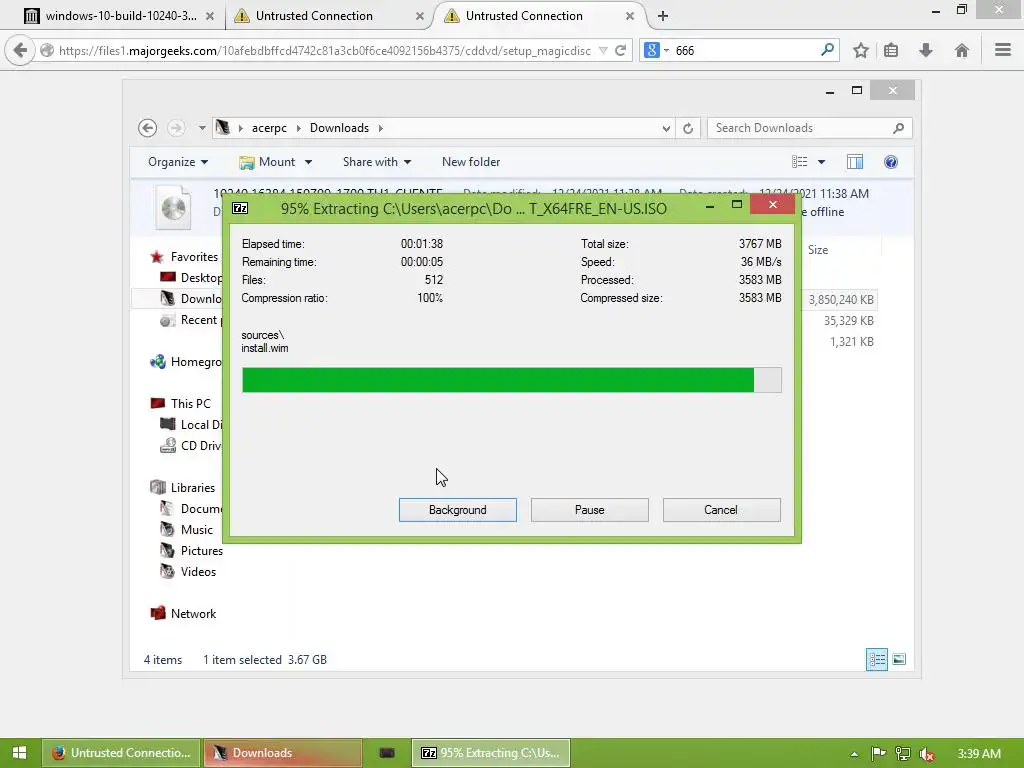Switch to Firefox in taskbar

[121, 753]
